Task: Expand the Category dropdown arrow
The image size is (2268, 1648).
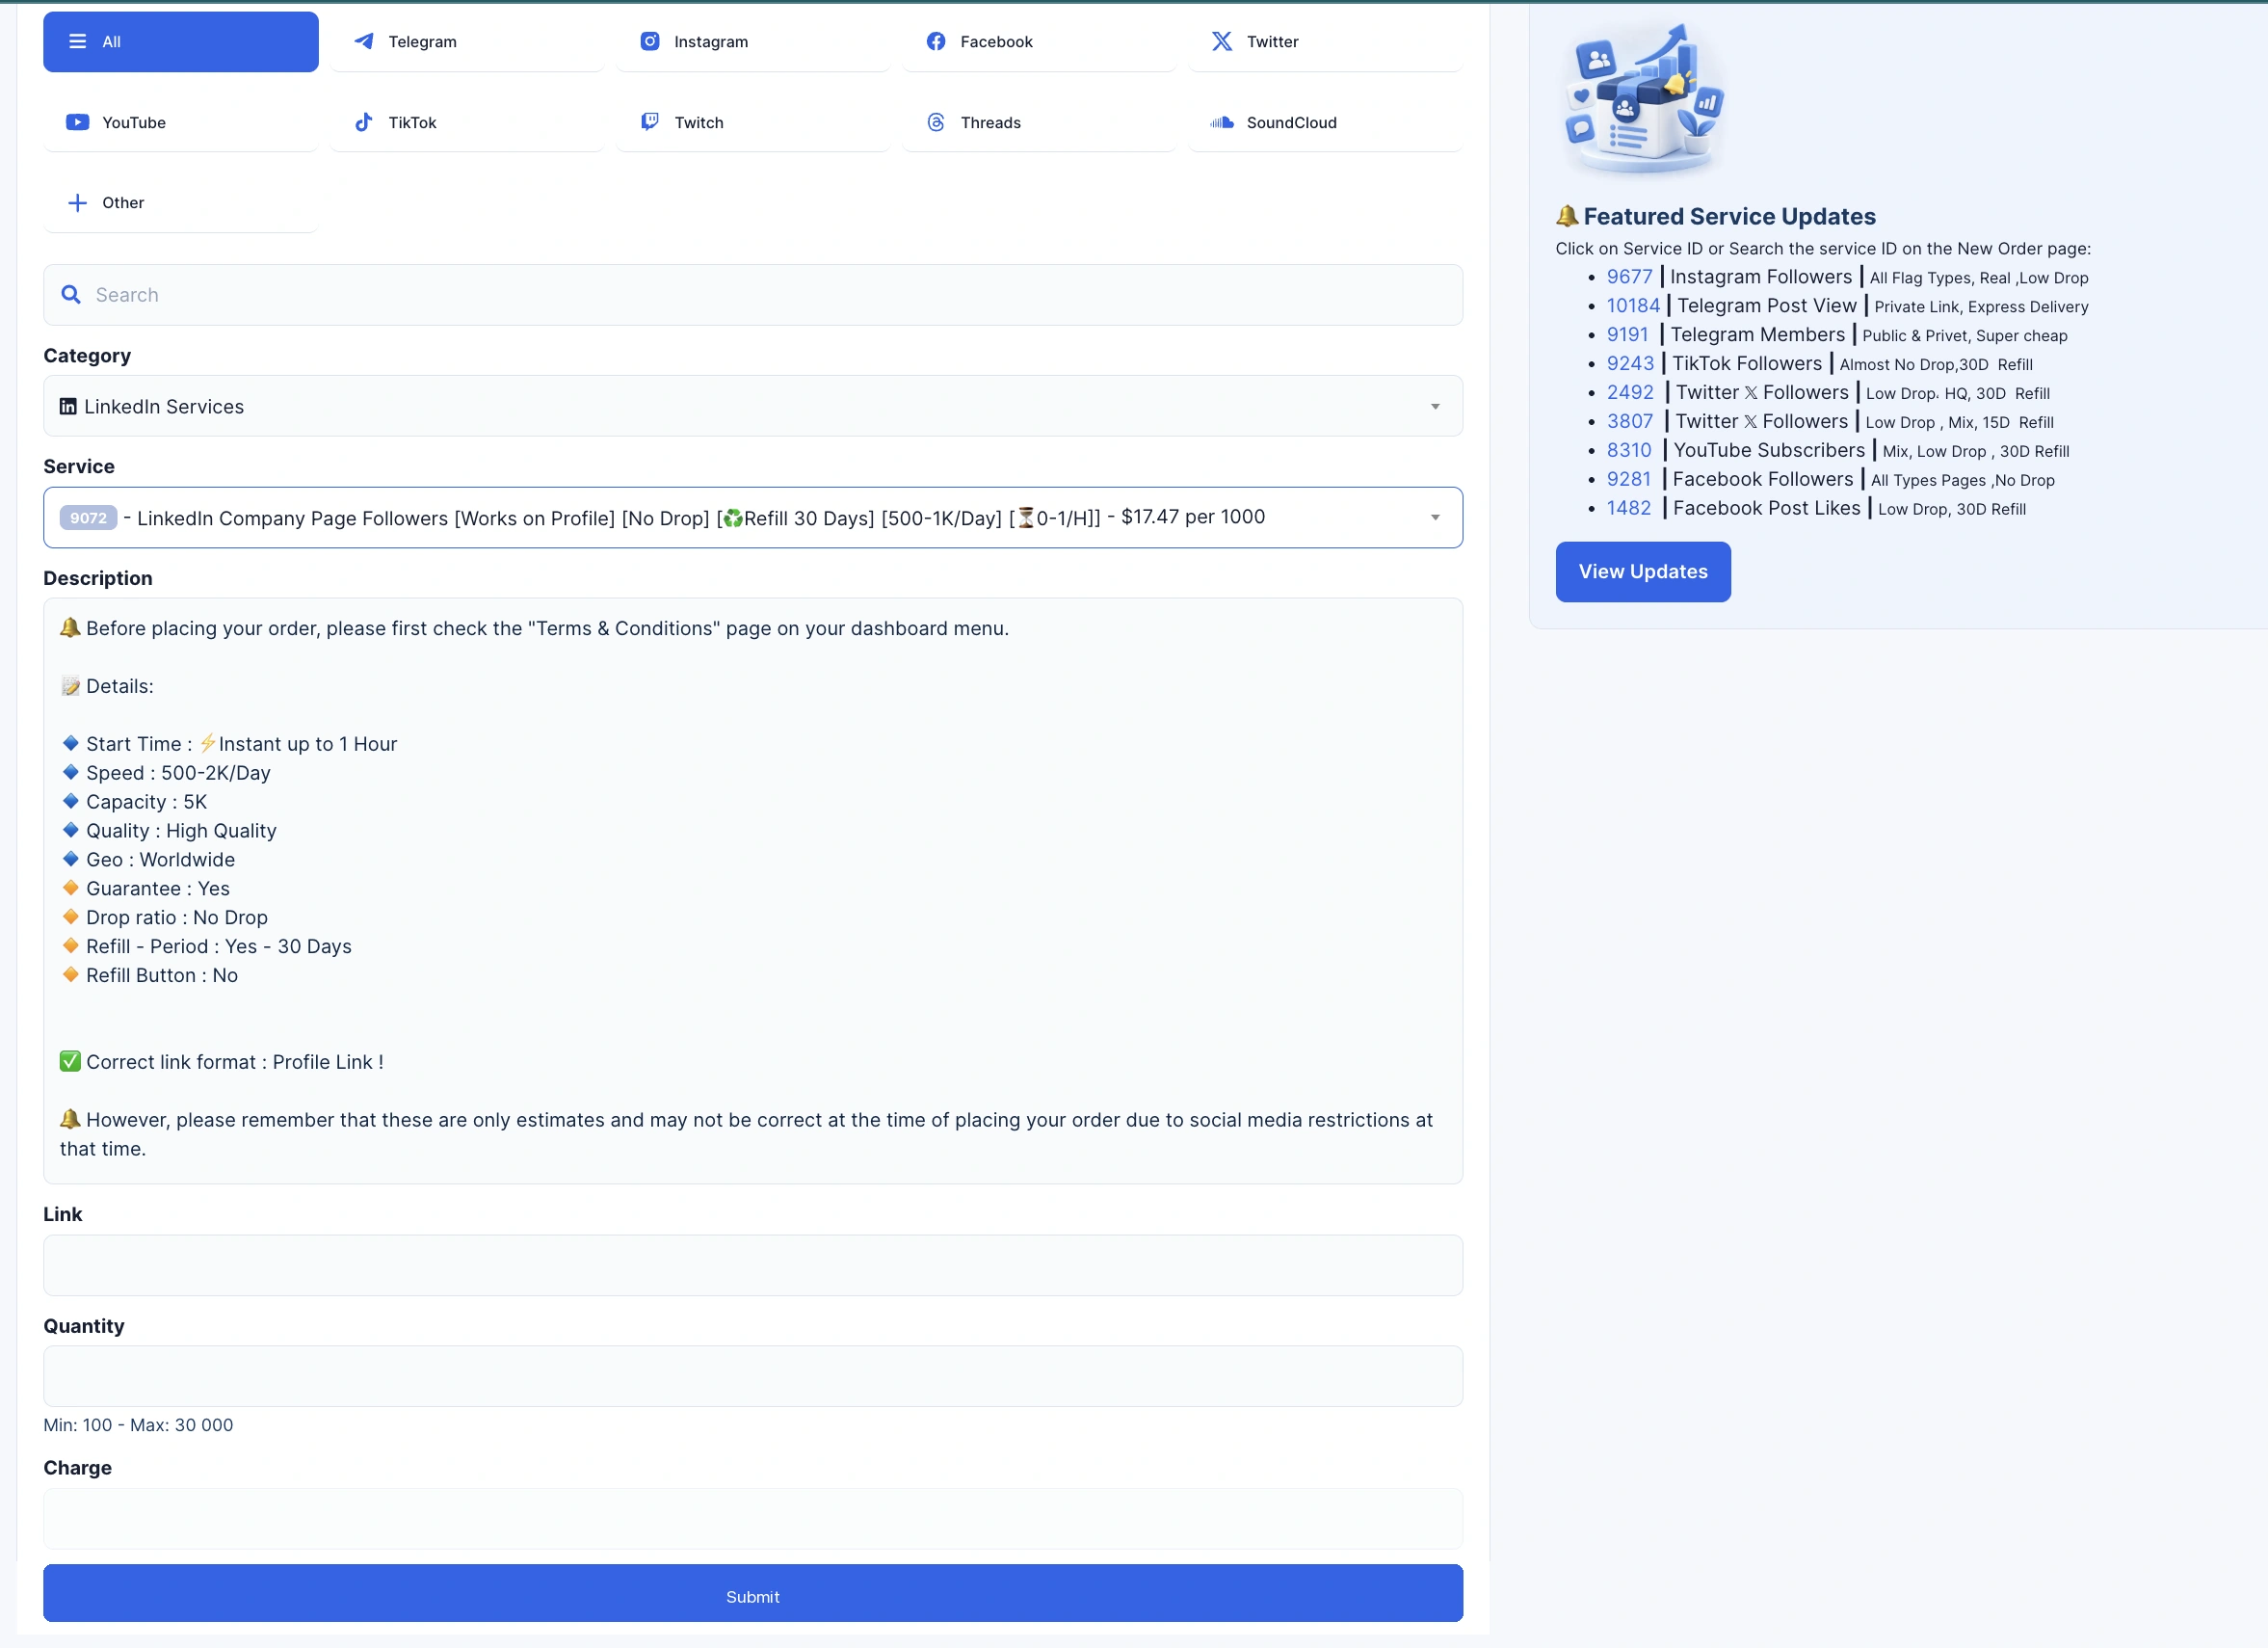Action: pos(1435,407)
